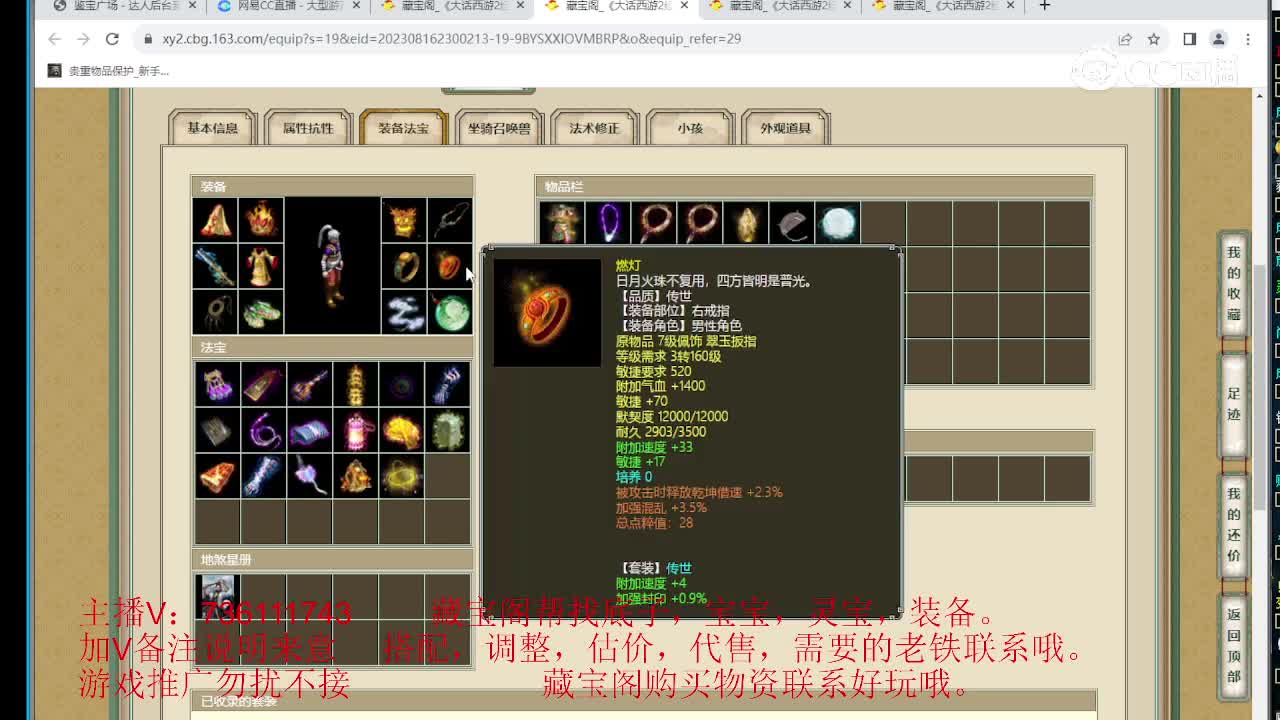Viewport: 1280px width, 720px height.
Task: Reload the current page
Action: click(112, 39)
